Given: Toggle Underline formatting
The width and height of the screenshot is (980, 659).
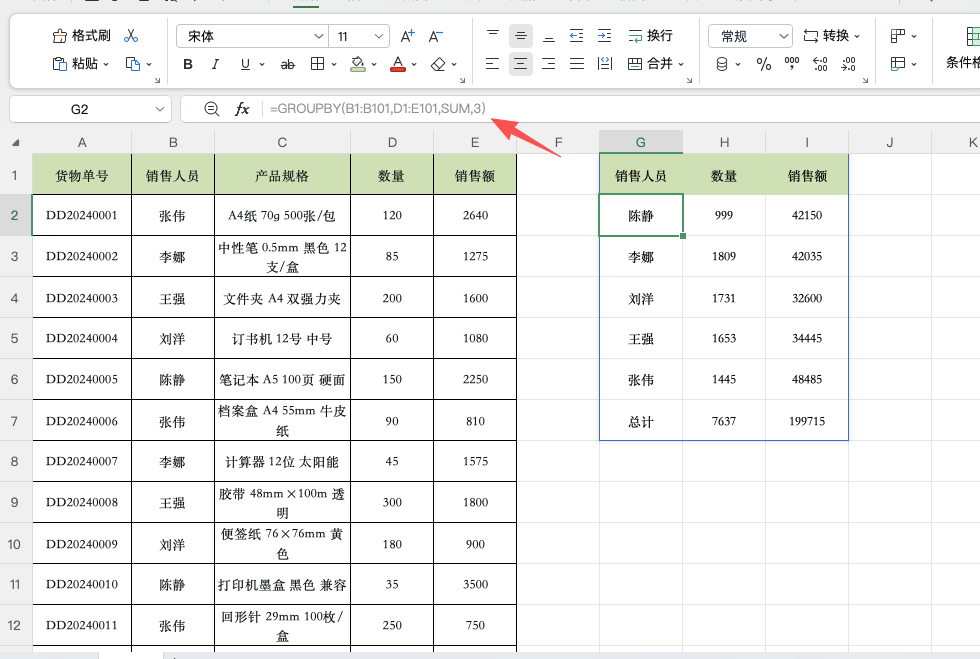Looking at the screenshot, I should pyautogui.click(x=245, y=64).
